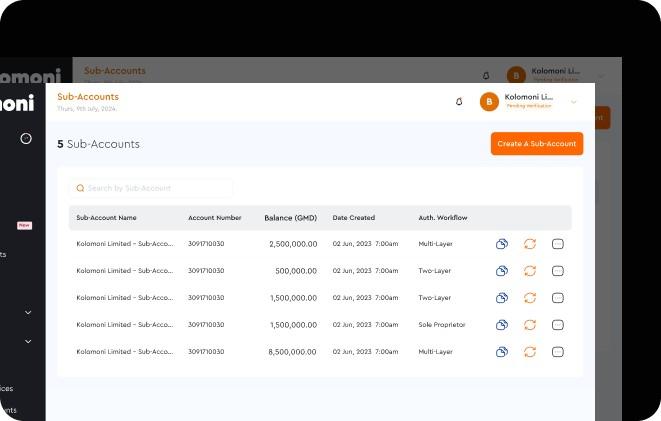Image resolution: width=661 pixels, height=421 pixels.
Task: Click transfer arrows icon for Sole Proprietor row
Action: tap(530, 324)
